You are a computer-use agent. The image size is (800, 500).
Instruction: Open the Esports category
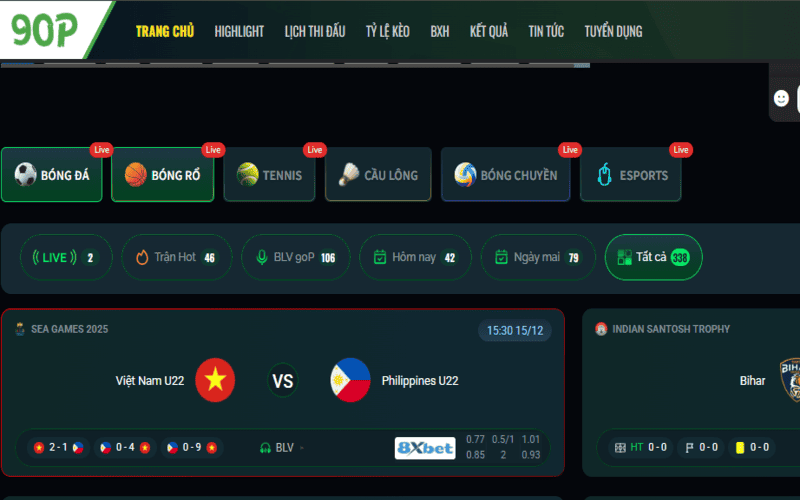click(x=631, y=176)
